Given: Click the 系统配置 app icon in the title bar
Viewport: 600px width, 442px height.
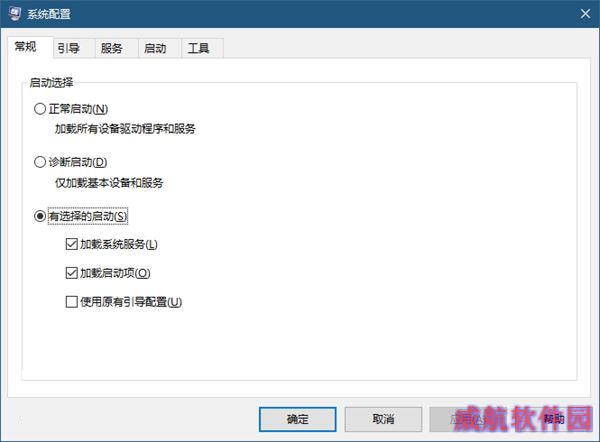Looking at the screenshot, I should click(x=15, y=14).
